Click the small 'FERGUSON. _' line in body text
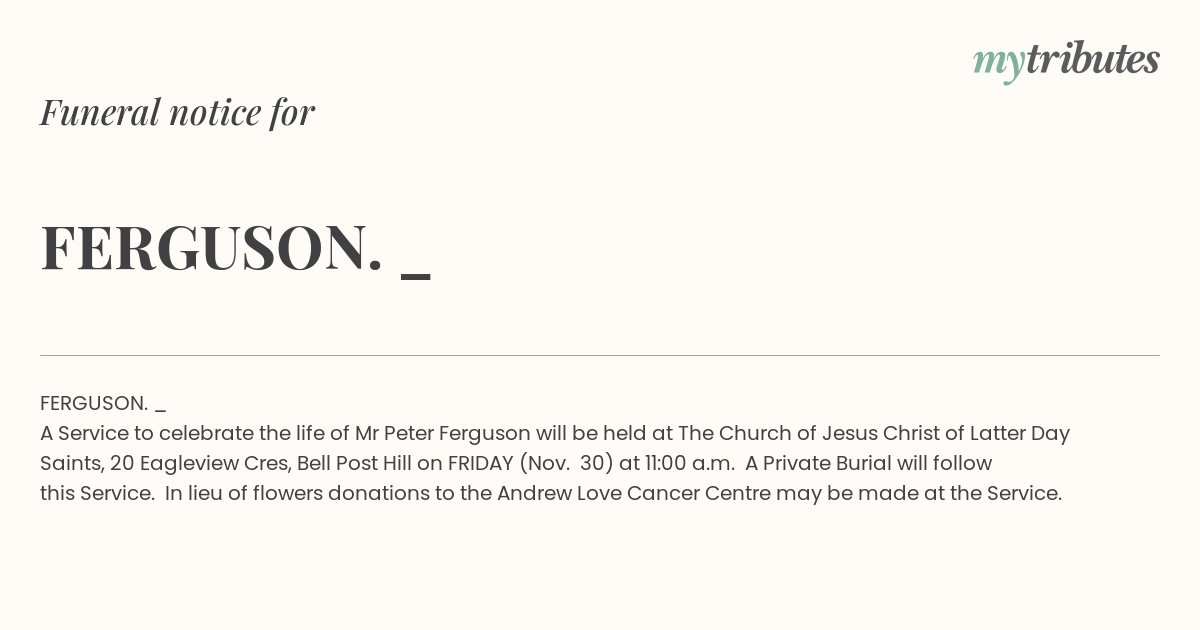Screen dimensions: 1200x630 (103, 404)
